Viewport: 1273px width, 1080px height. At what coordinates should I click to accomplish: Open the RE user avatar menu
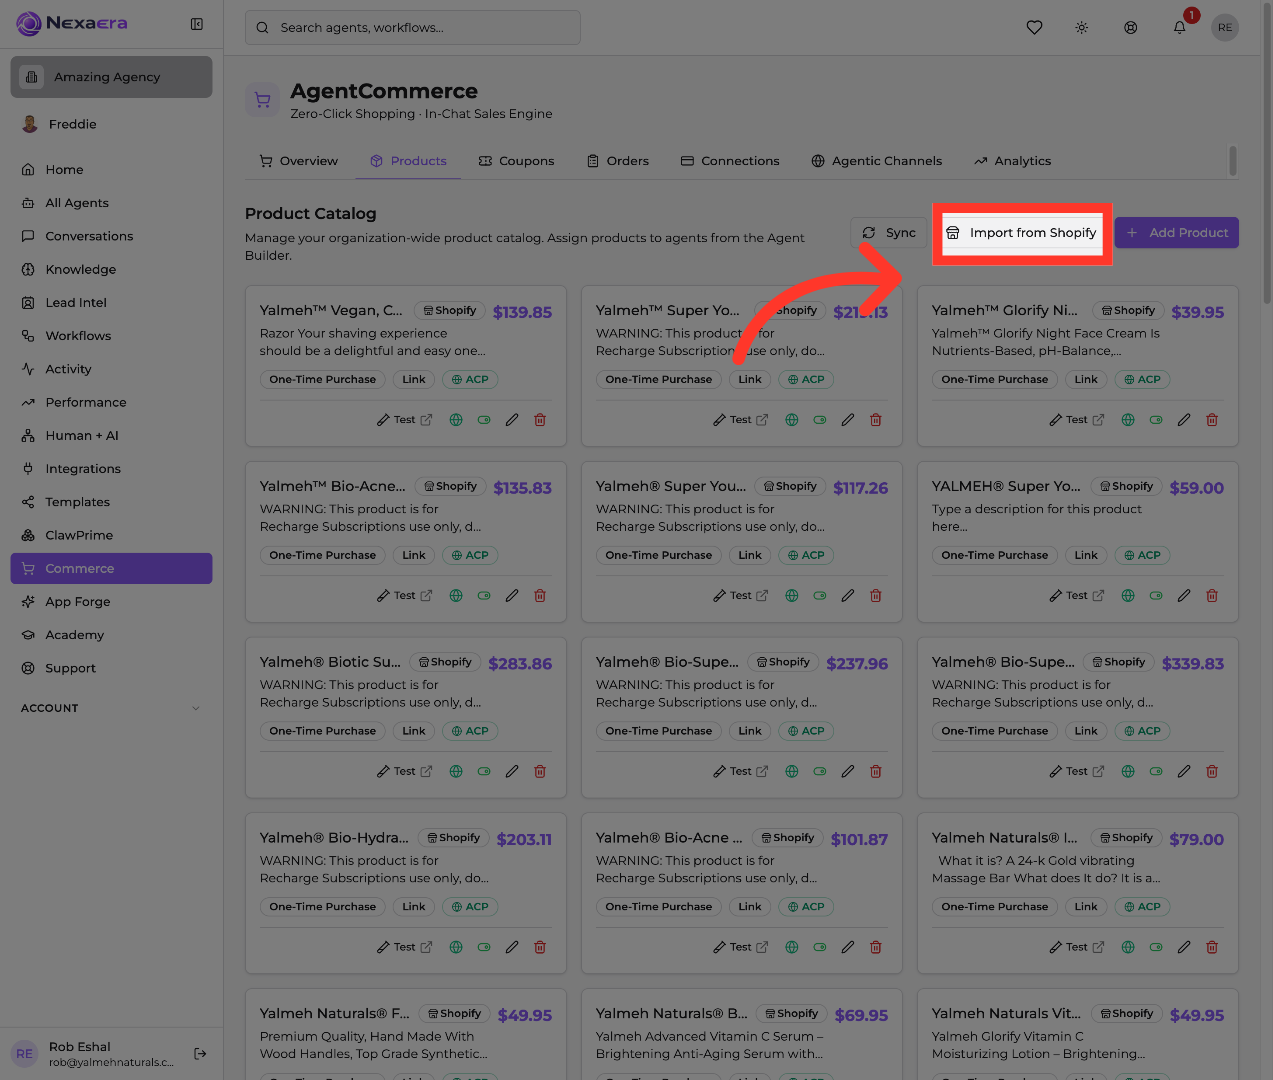[1225, 28]
